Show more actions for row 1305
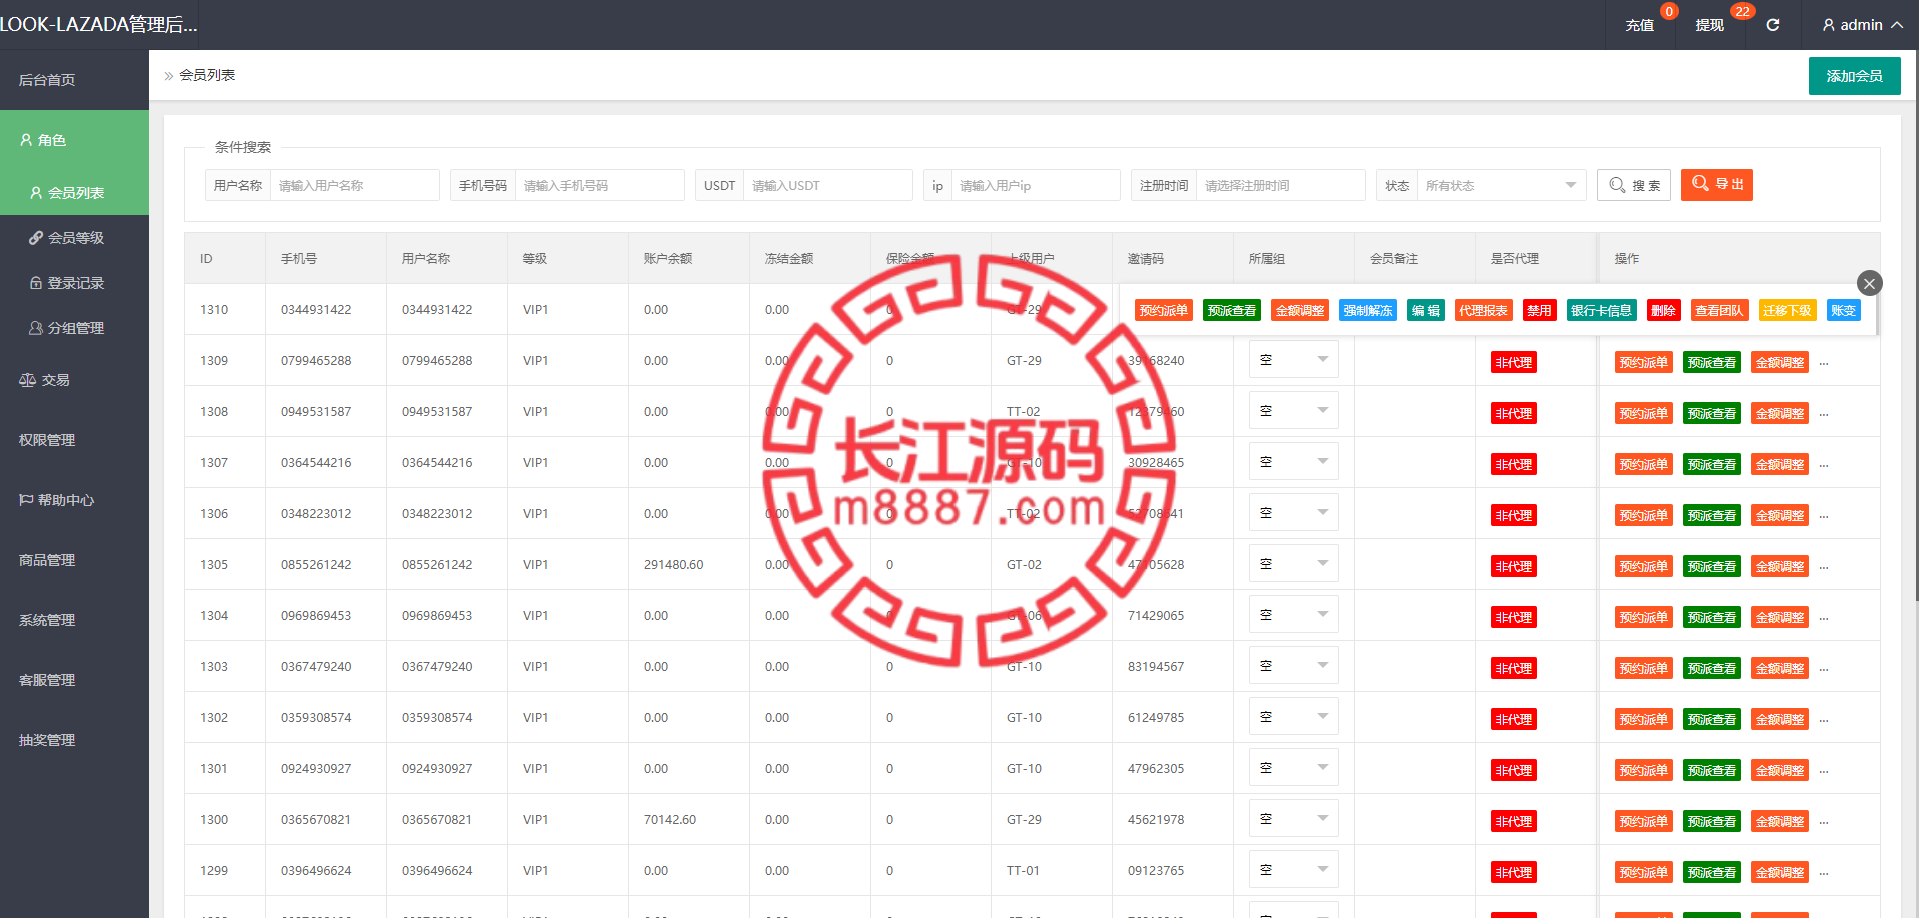The width and height of the screenshot is (1919, 918). [x=1824, y=567]
